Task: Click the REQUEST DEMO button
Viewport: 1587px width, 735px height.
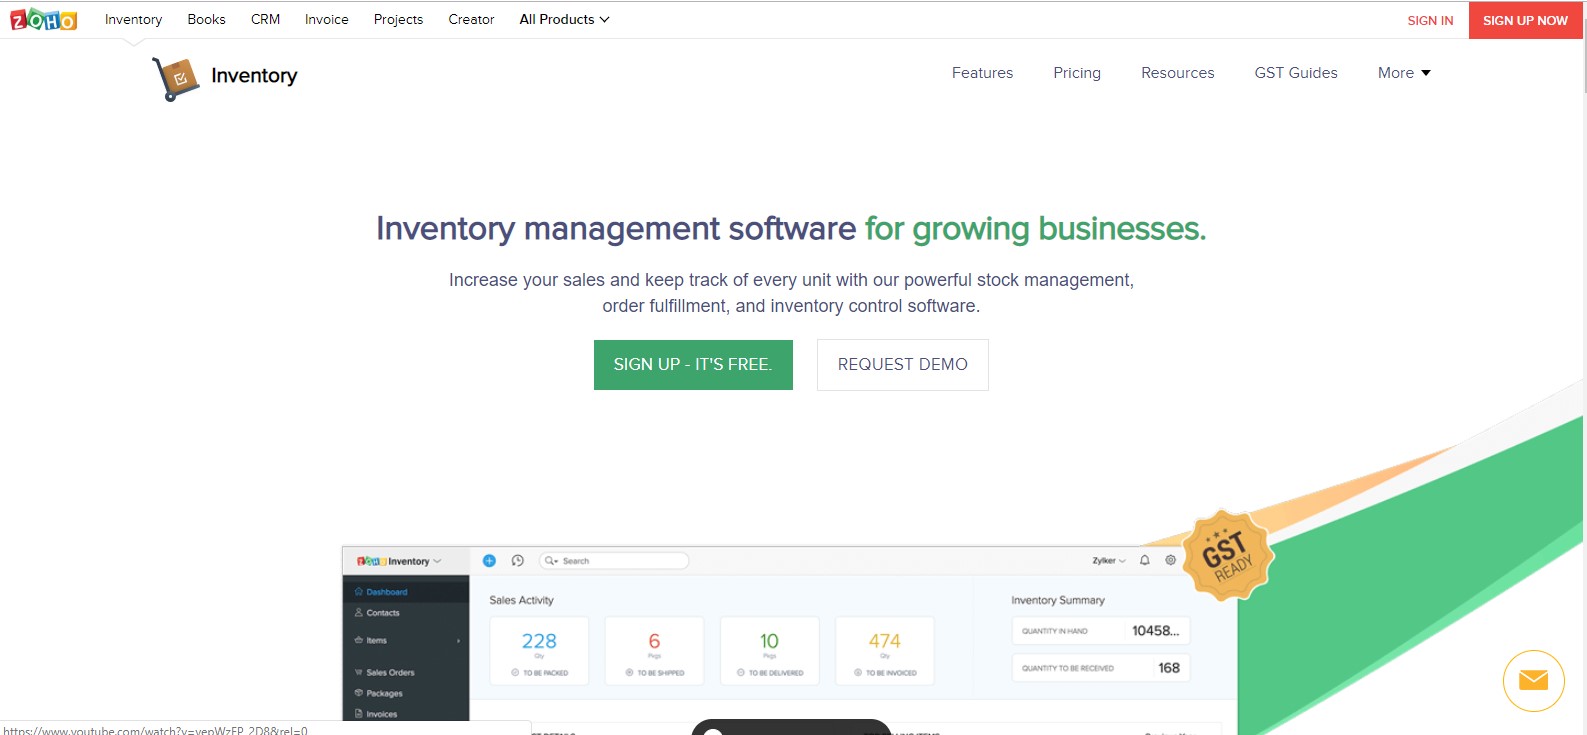Action: [x=903, y=365]
